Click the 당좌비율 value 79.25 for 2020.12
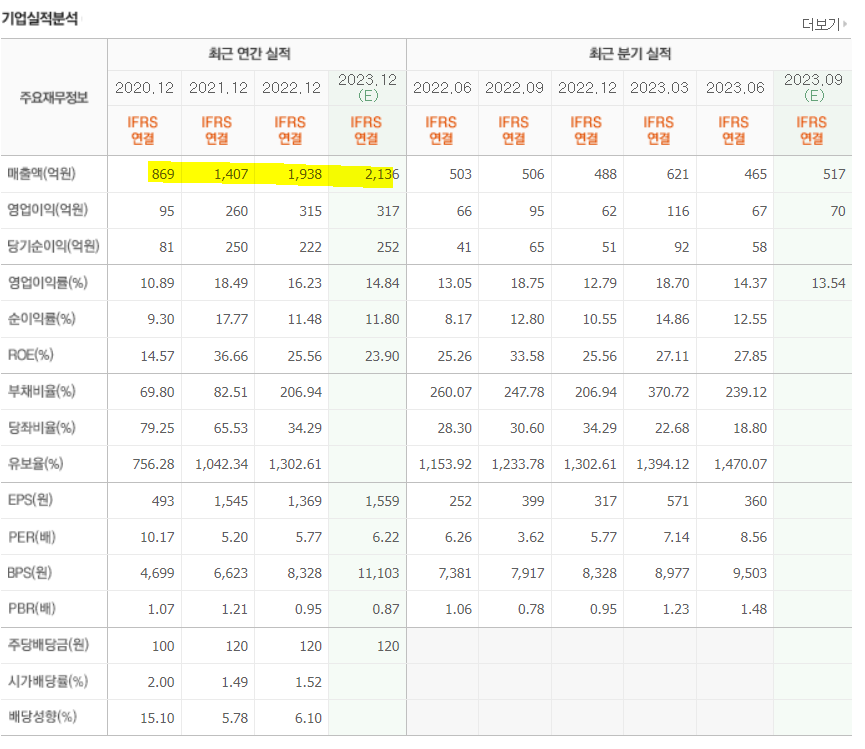The width and height of the screenshot is (865, 749). tap(157, 428)
